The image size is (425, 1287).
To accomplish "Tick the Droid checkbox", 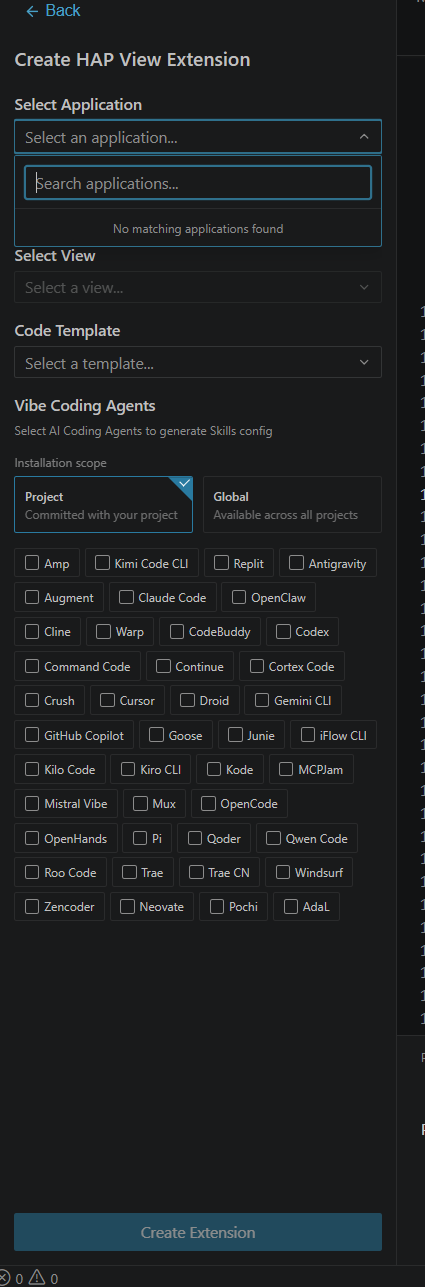I will [188, 700].
